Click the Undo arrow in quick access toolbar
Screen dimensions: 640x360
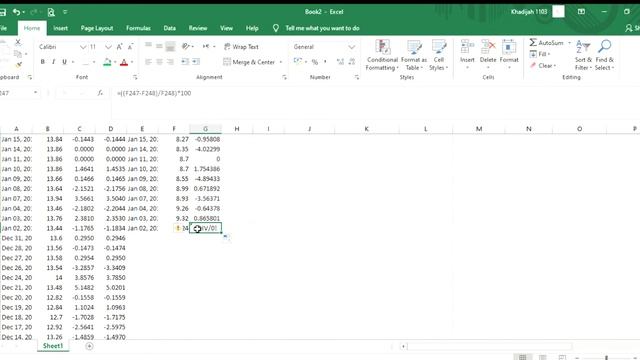tap(16, 12)
